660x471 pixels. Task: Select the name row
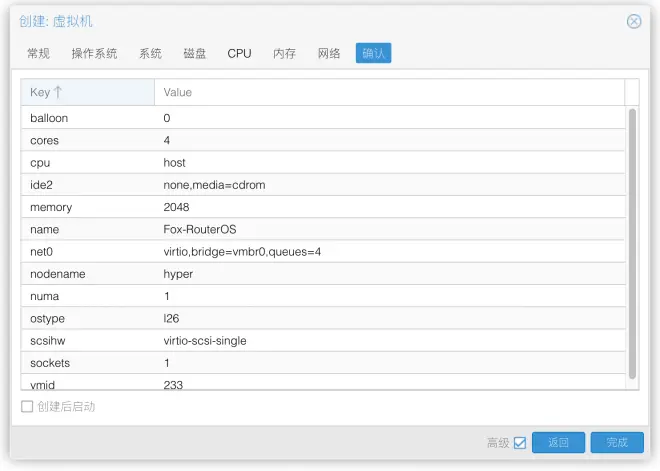coord(323,229)
